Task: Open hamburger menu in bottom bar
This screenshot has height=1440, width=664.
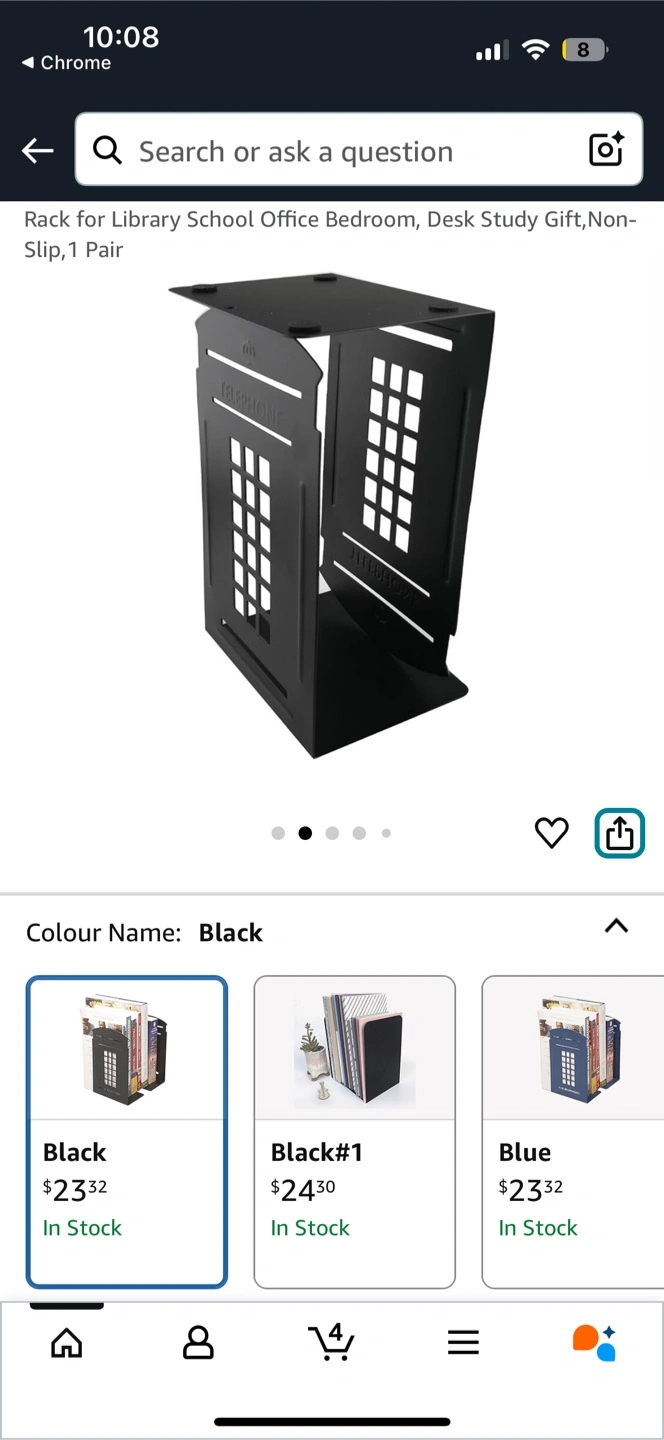Action: coord(463,1342)
